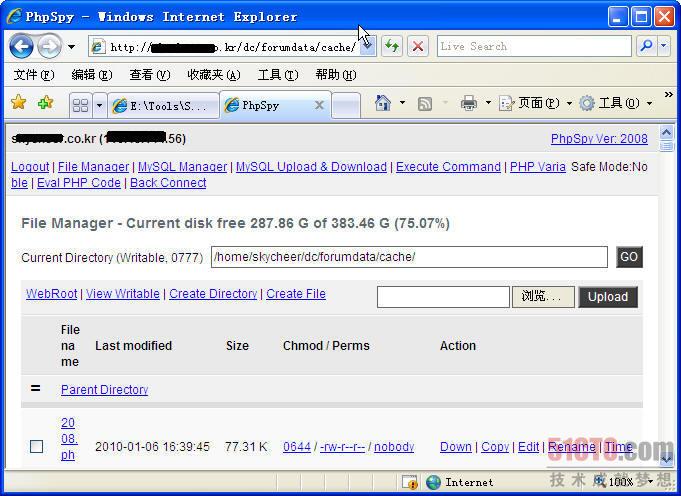
Task: Open the PHP Variable link
Action: (x=538, y=167)
